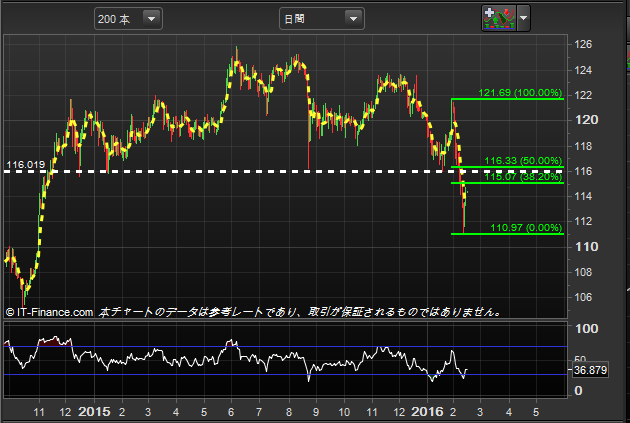
Task: Click the 2016 year label on time axis
Action: 427,412
